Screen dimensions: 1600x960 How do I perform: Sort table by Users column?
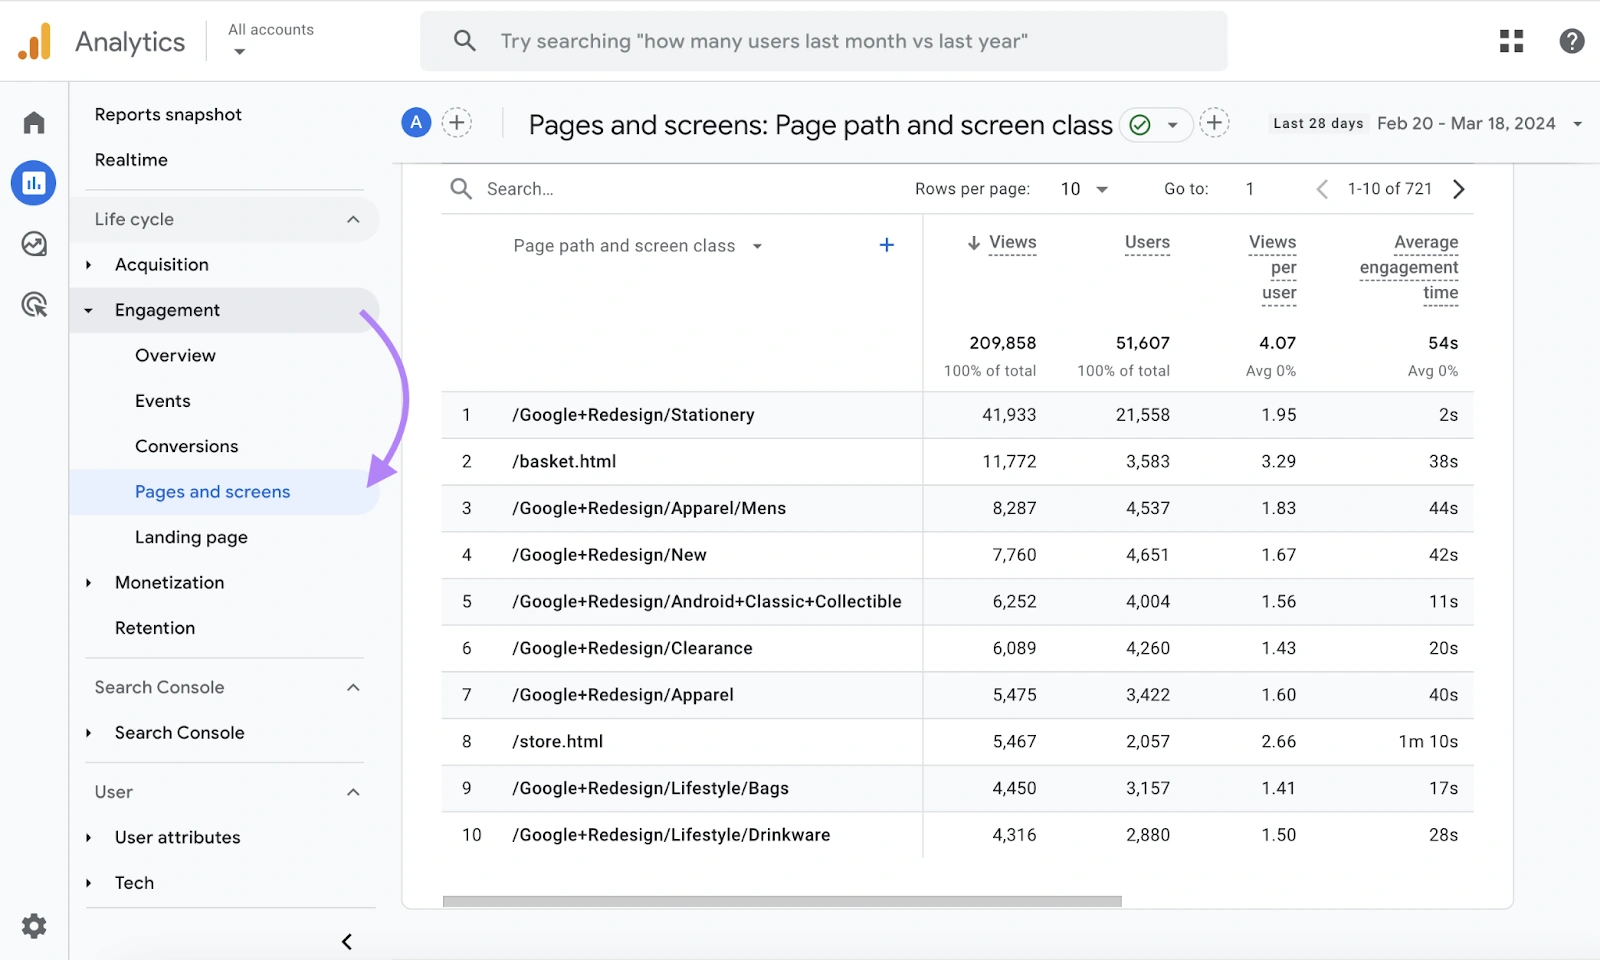(1147, 243)
